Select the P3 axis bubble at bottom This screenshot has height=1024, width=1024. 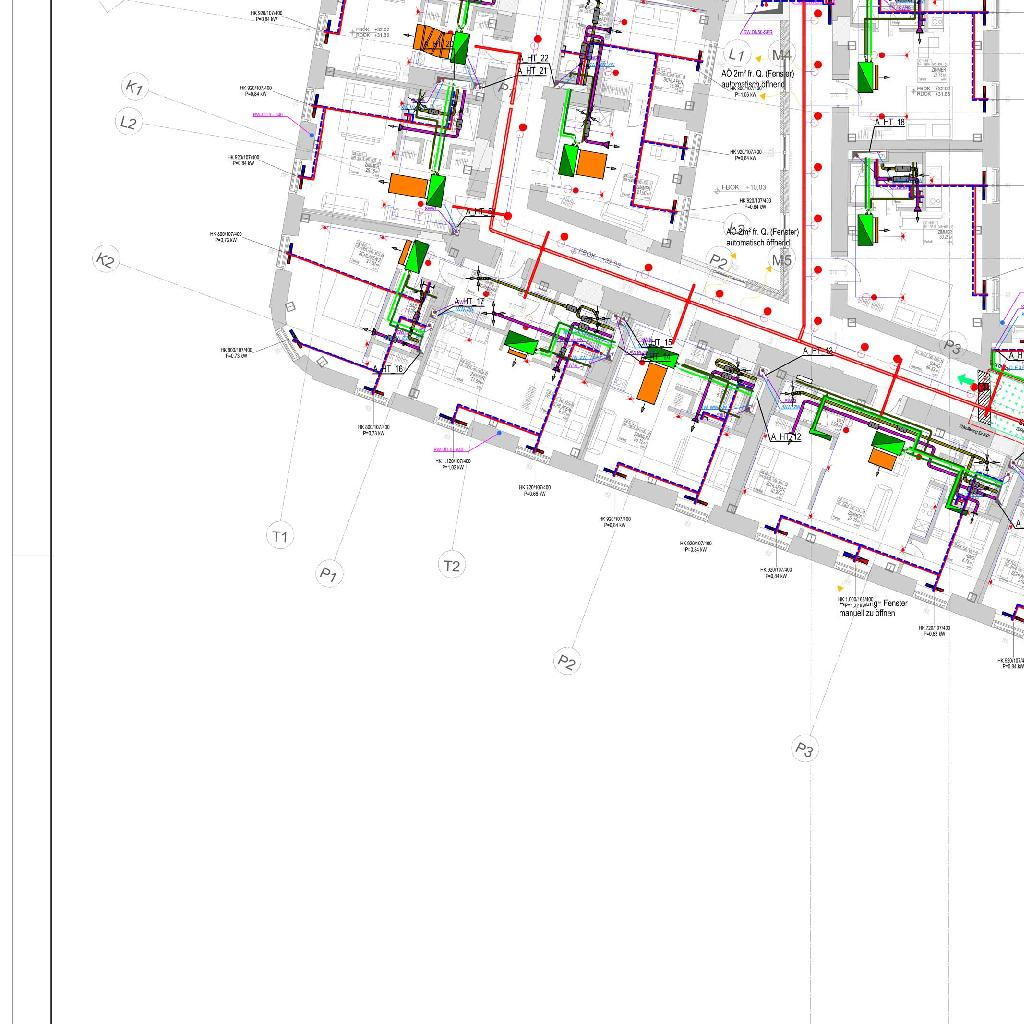click(x=805, y=749)
